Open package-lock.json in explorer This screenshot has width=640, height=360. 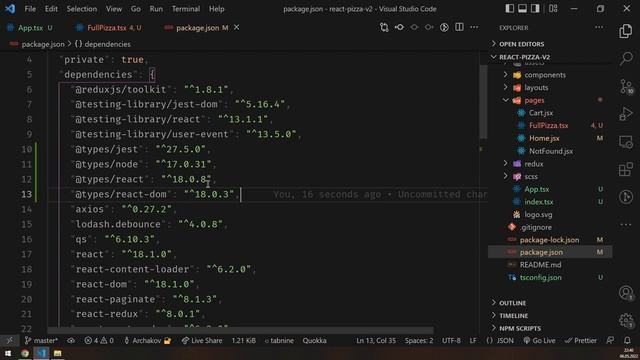(x=550, y=240)
